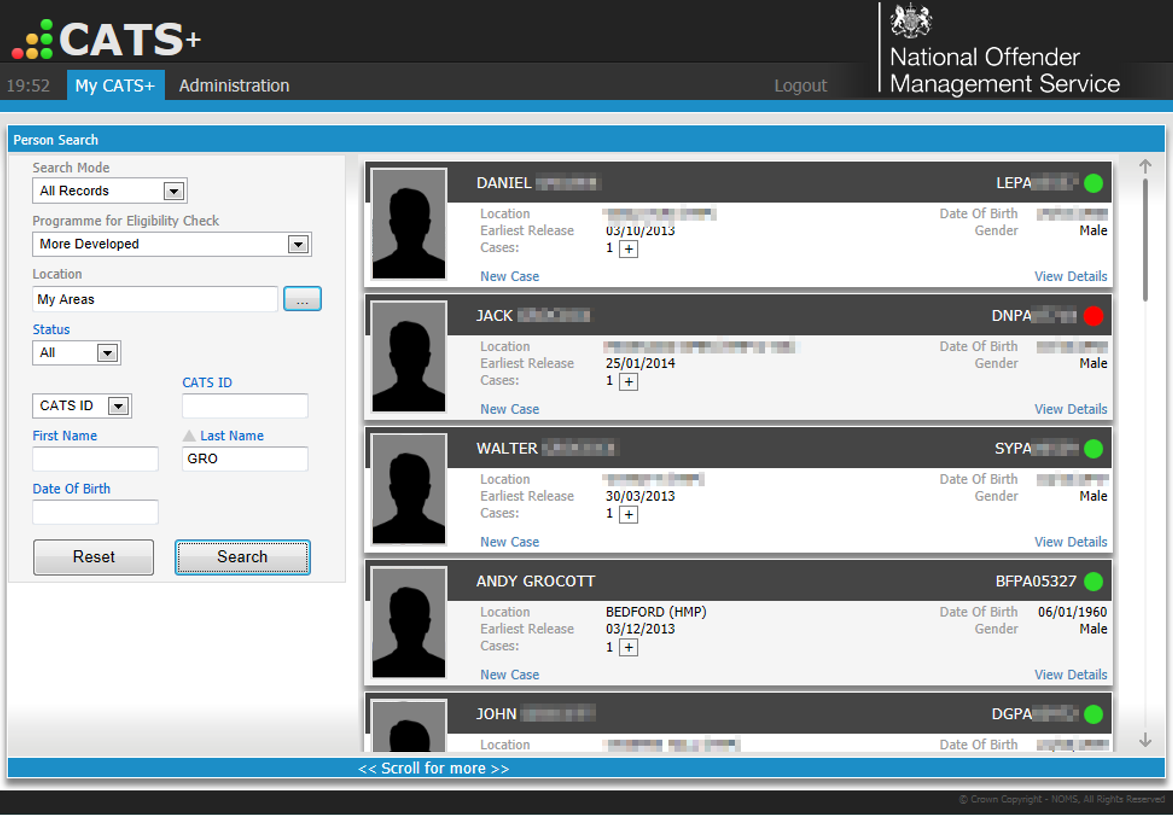Click the sort triangle beside Last Name
This screenshot has height=815, width=1173.
point(189,436)
